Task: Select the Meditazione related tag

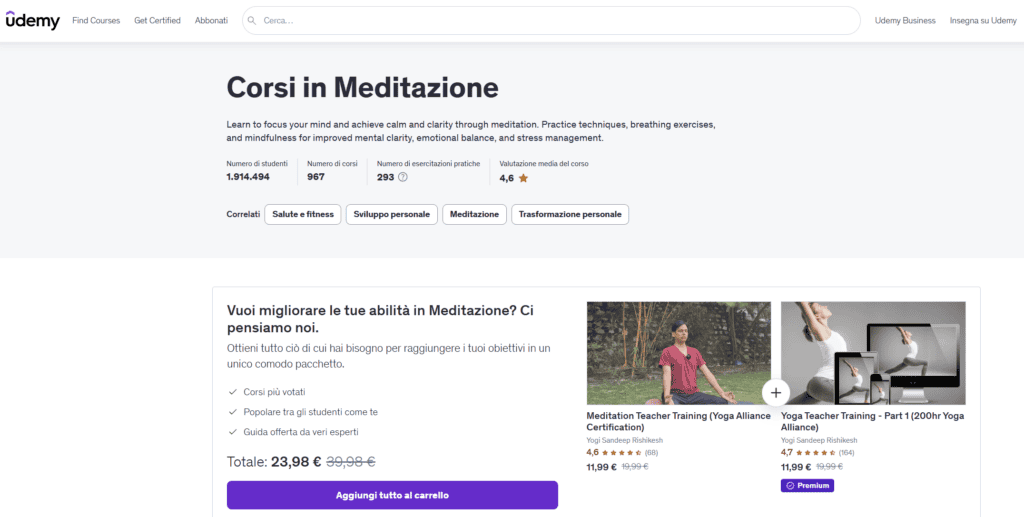Action: click(x=474, y=214)
